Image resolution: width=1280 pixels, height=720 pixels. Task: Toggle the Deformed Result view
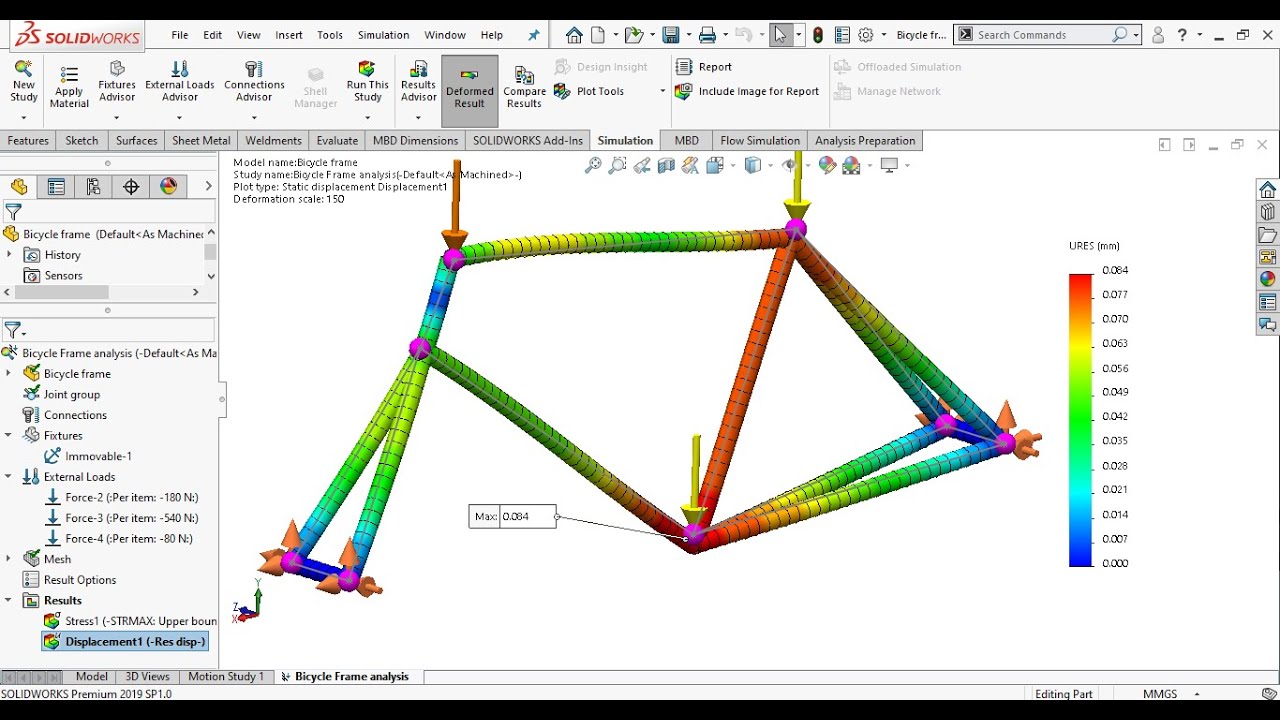tap(469, 90)
